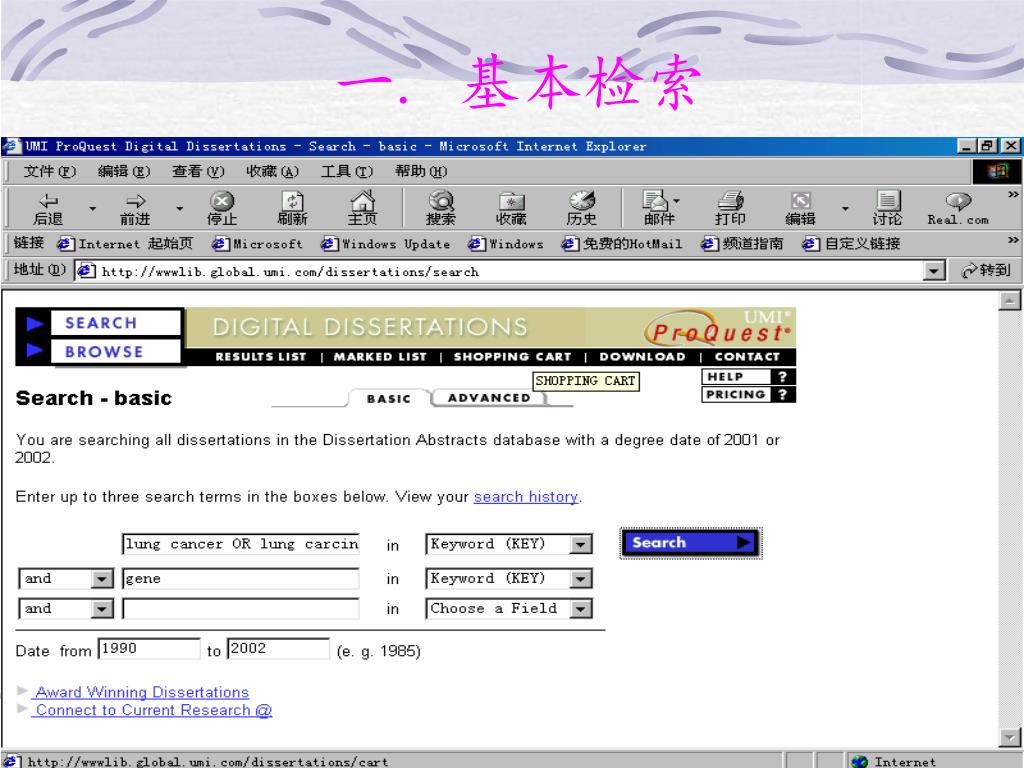Viewport: 1024px width, 768px height.
Task: Click the page icon in address bar
Action: point(86,271)
